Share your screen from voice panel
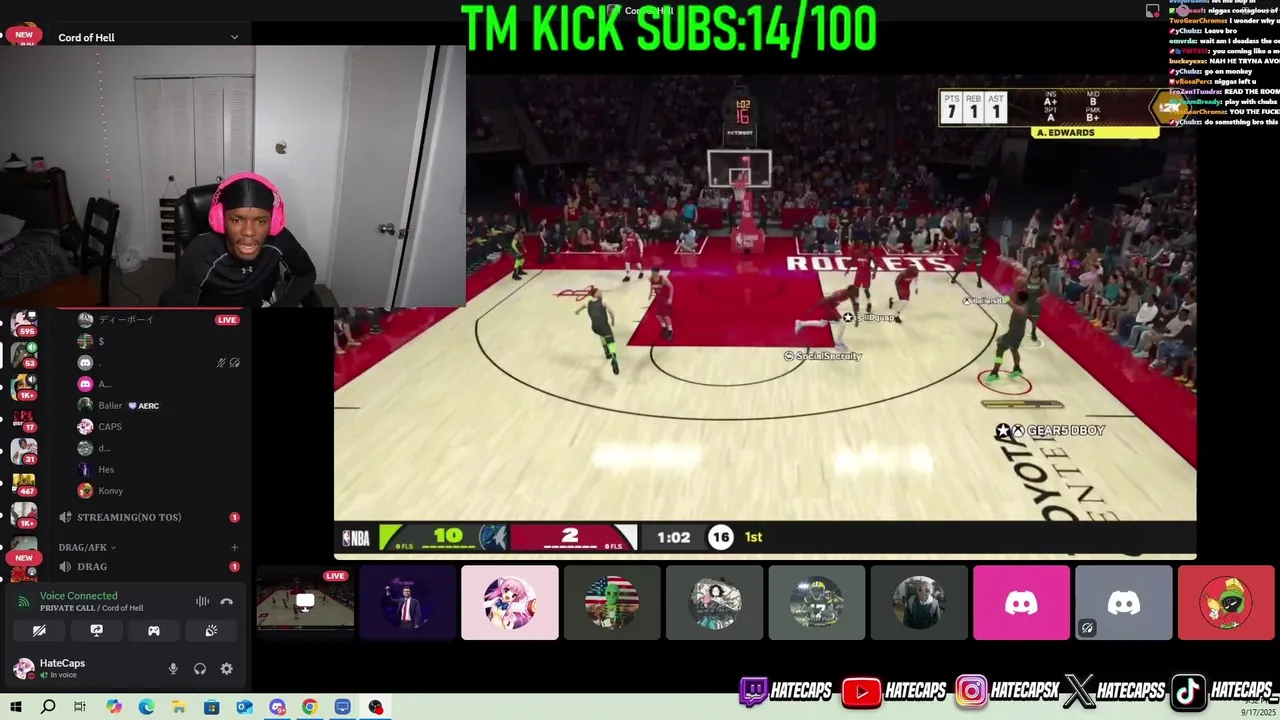The image size is (1280, 720). coord(96,631)
